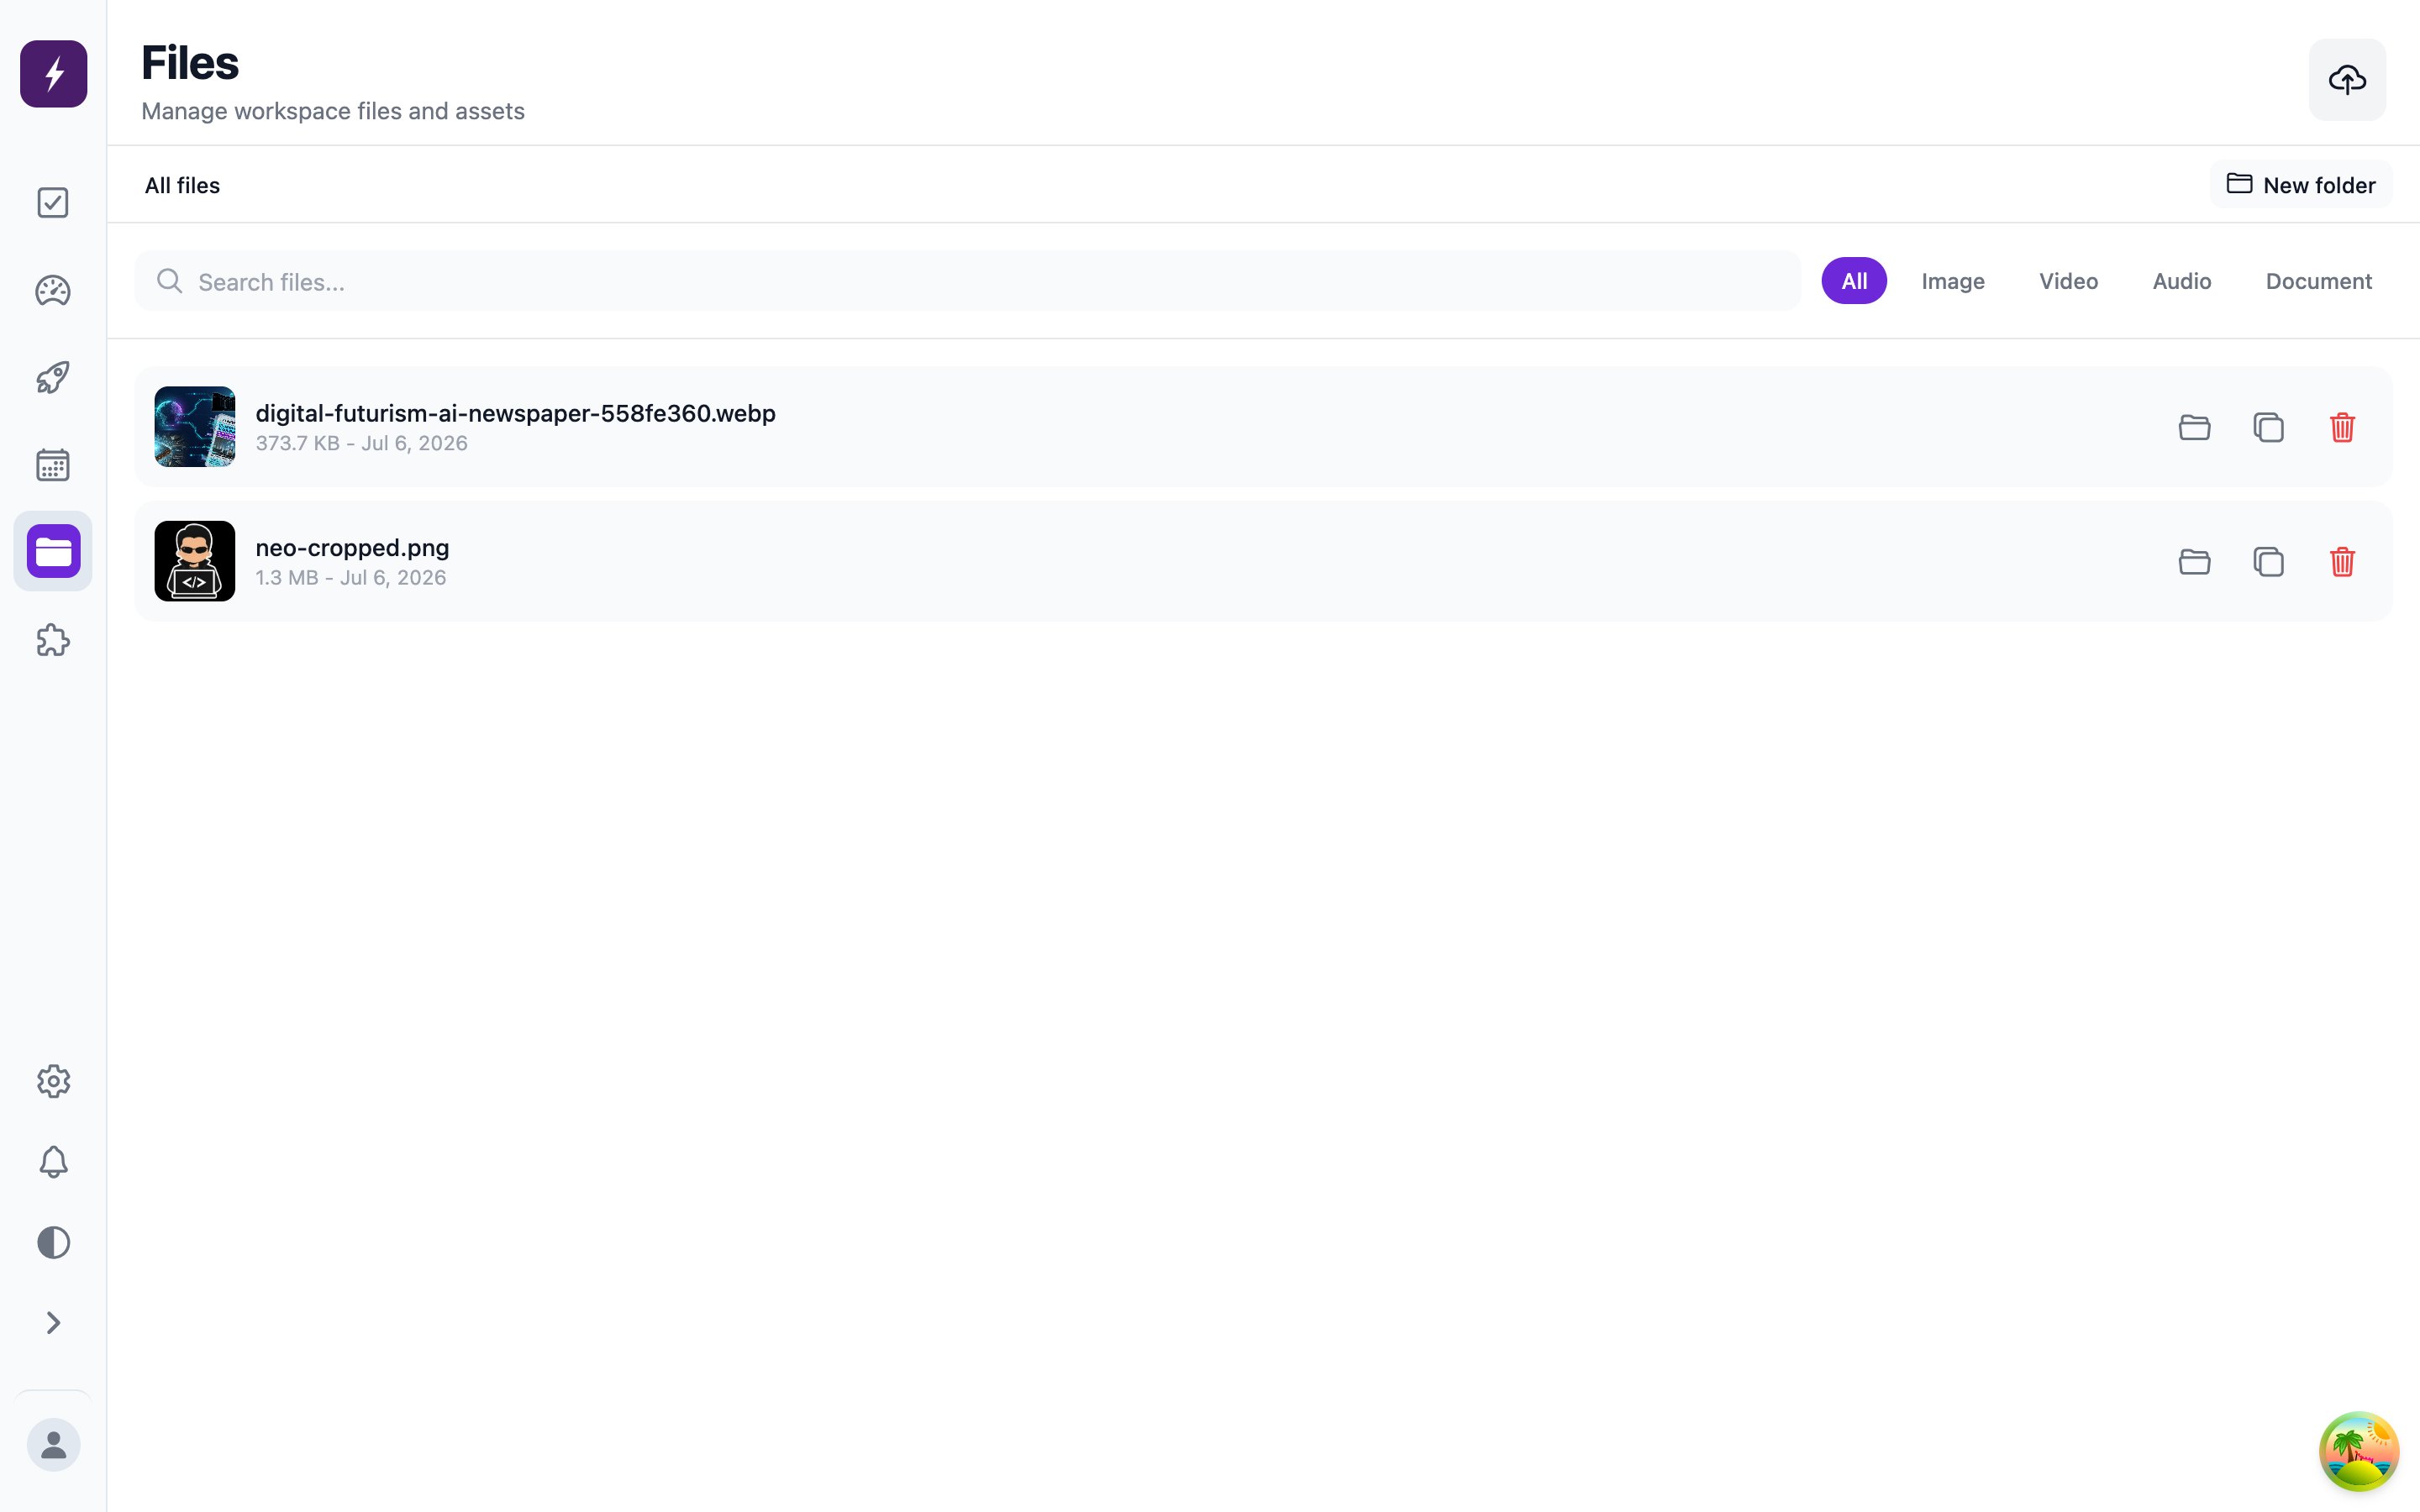This screenshot has width=2420, height=1512.
Task: Open the tasks checkbox sidebar icon
Action: pyautogui.click(x=53, y=203)
